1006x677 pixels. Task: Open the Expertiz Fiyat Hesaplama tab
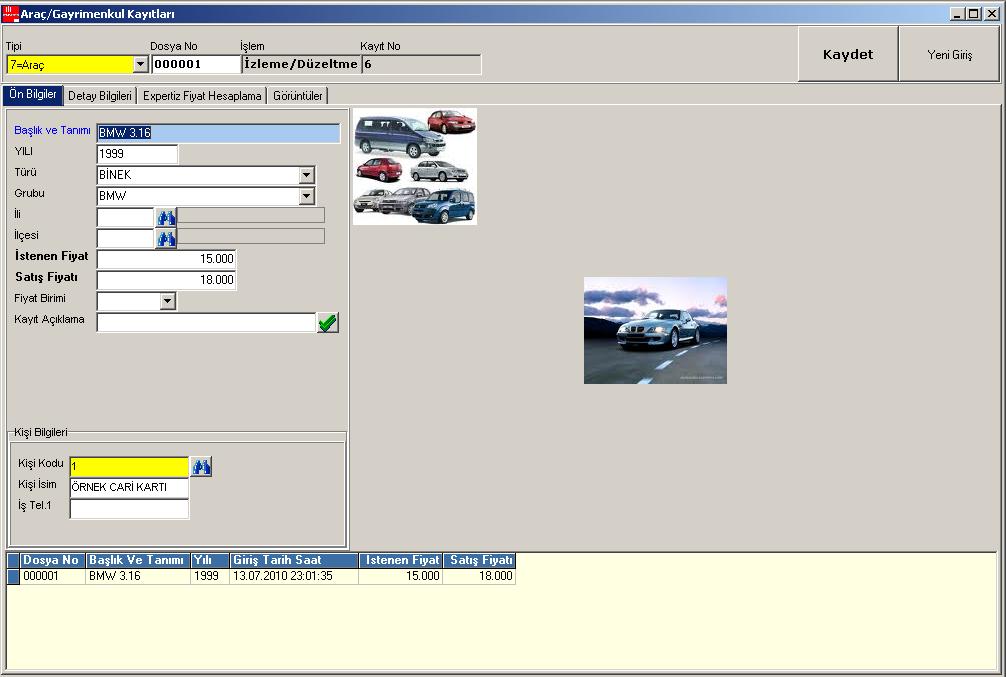[x=202, y=96]
